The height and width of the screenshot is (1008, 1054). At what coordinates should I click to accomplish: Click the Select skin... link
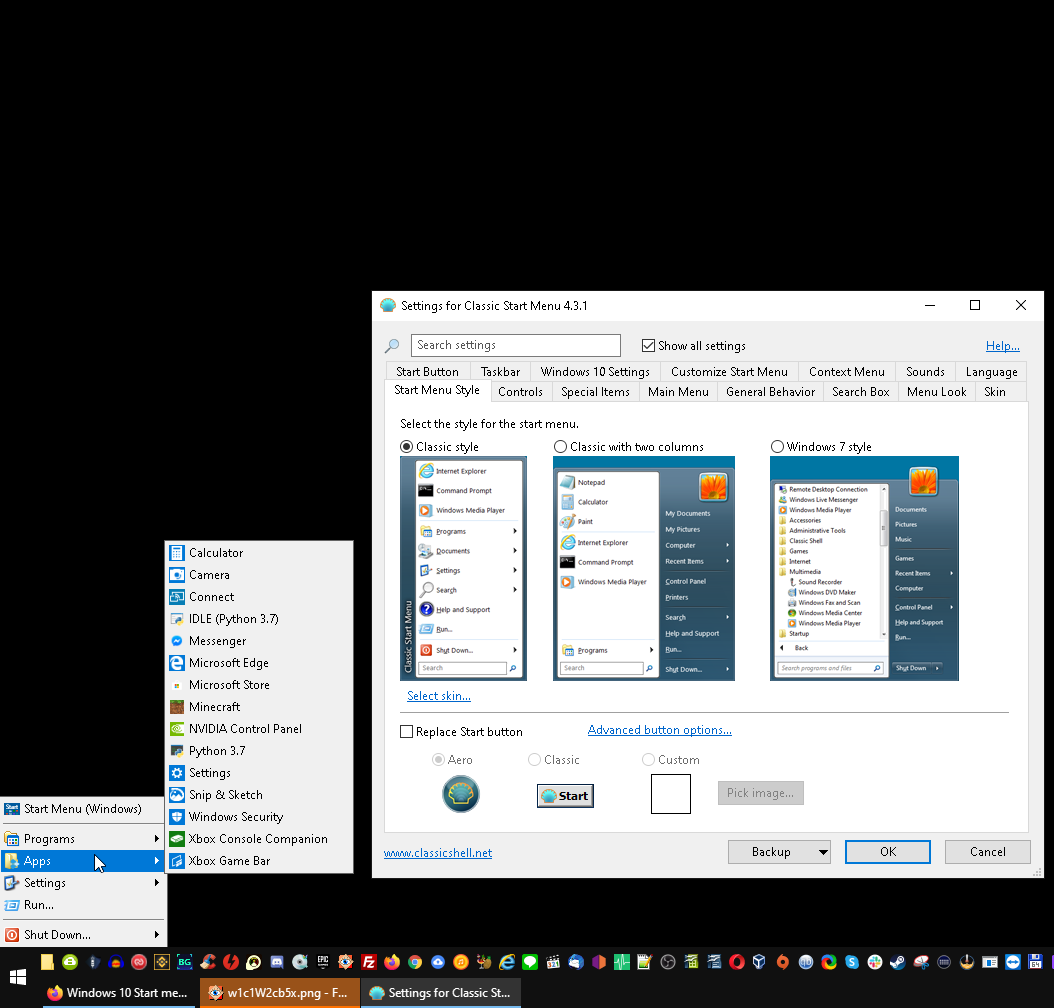(x=439, y=696)
